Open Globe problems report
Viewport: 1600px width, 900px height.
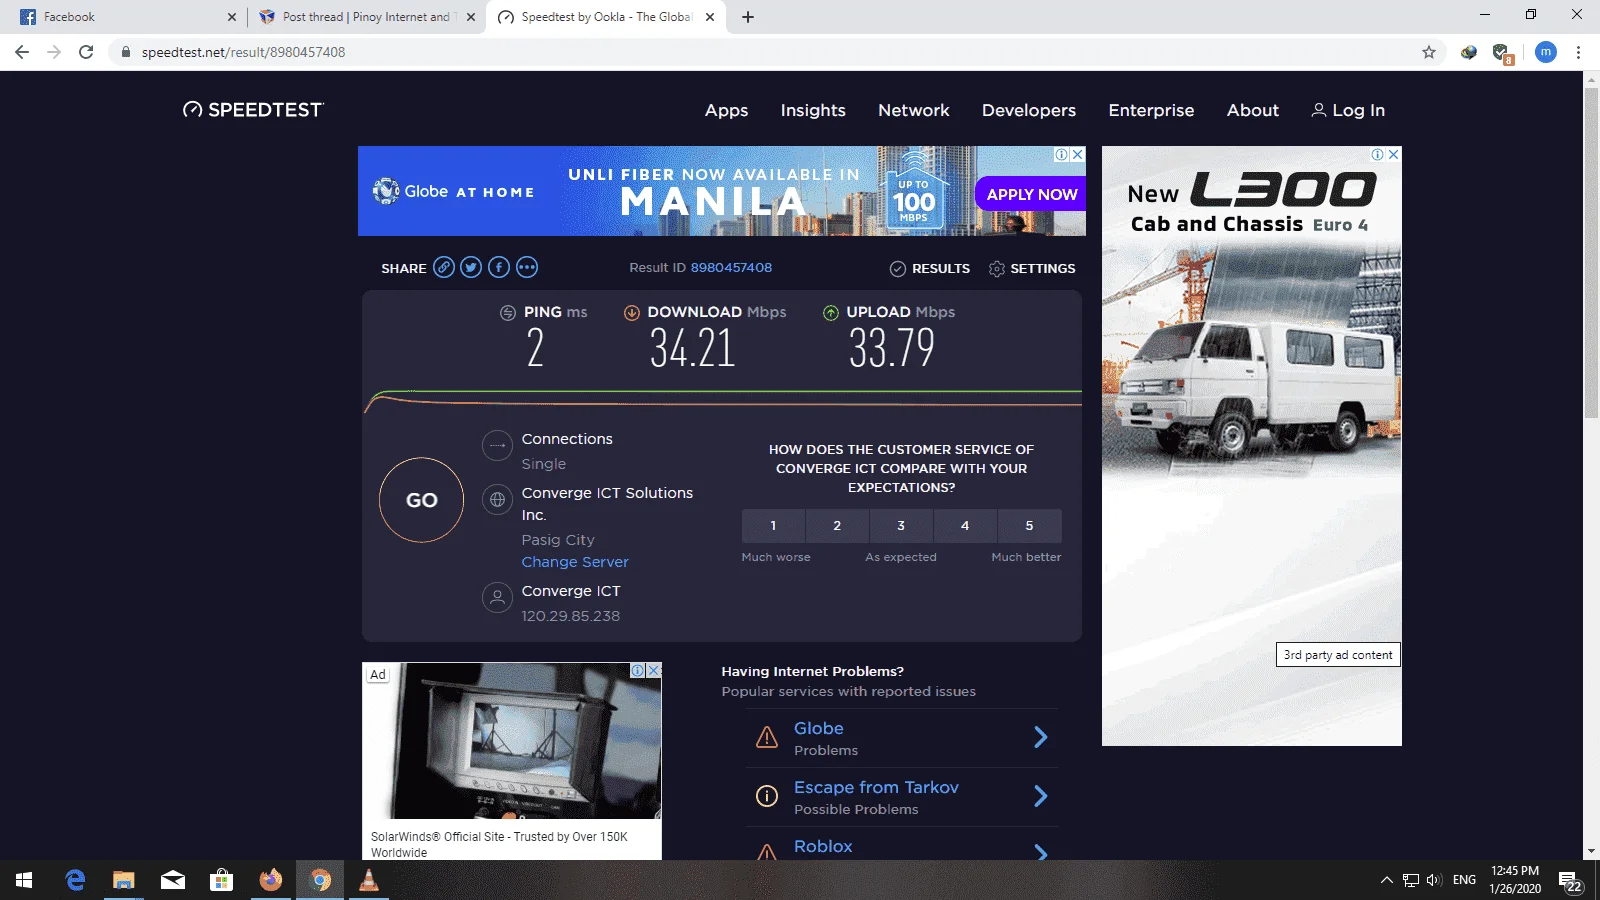tap(819, 729)
